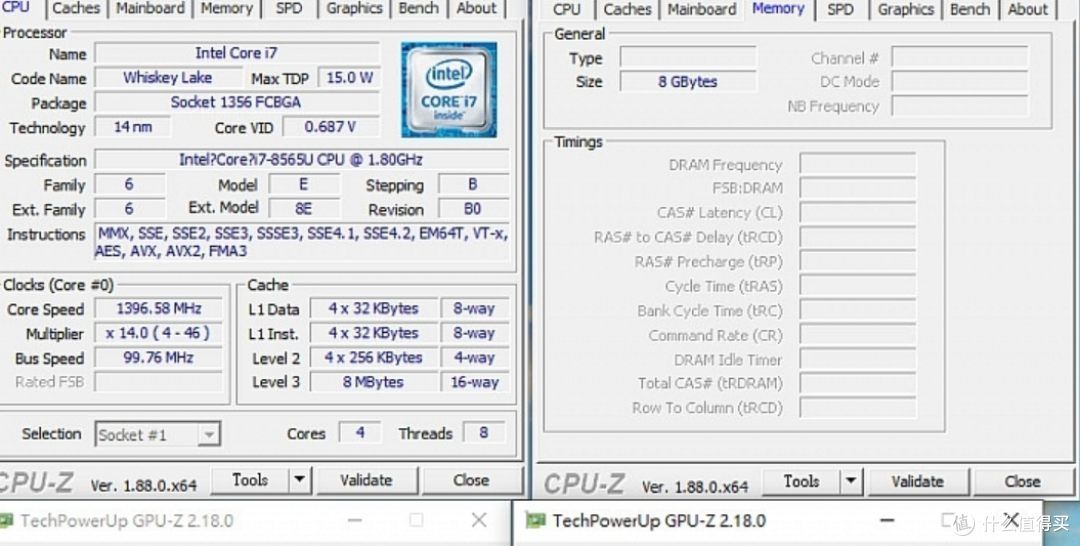1080x546 pixels.
Task: Click the Tools button in the left CPU-Z window
Action: (250, 481)
